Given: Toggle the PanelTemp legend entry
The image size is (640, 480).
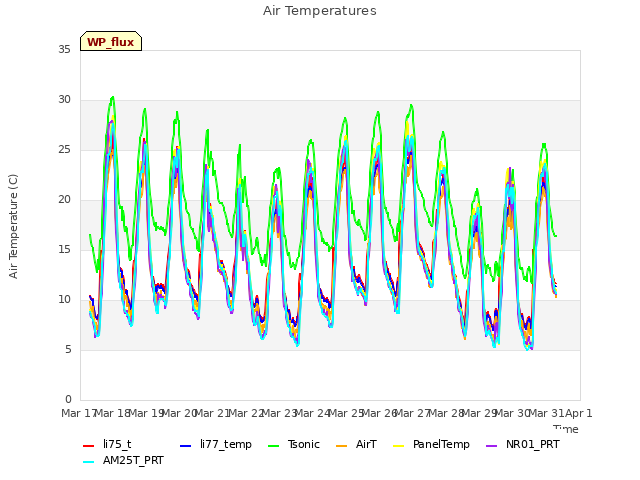Looking at the screenshot, I should click(431, 444).
